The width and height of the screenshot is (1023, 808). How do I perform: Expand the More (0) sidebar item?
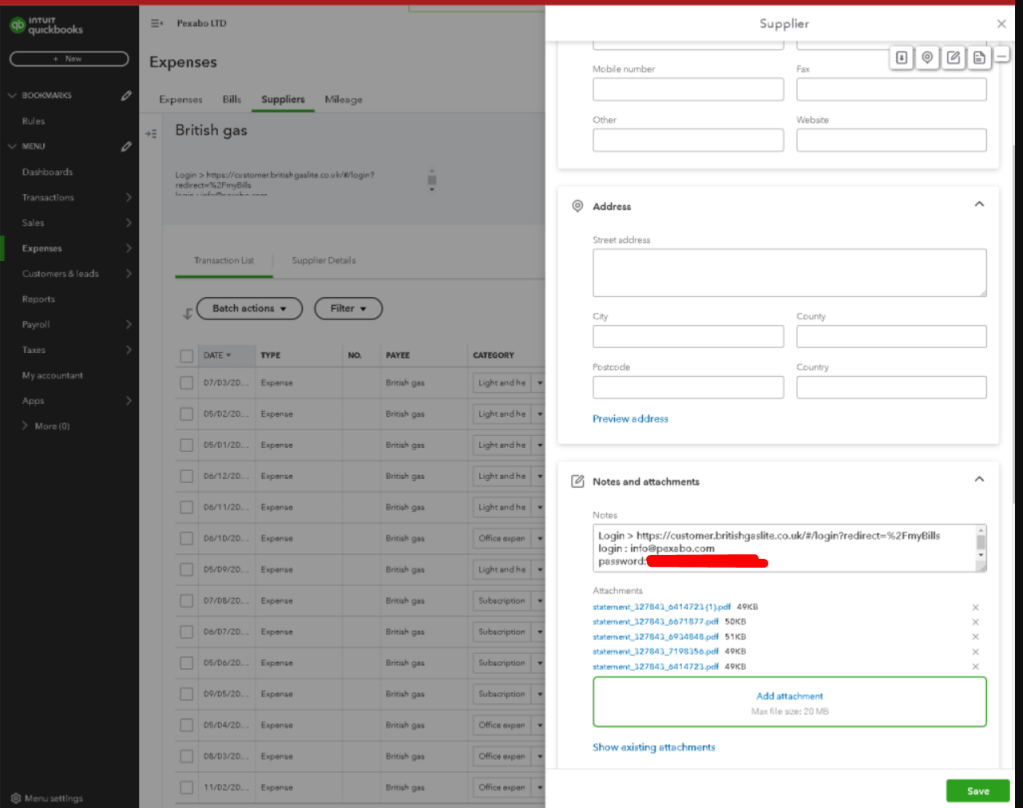[46, 426]
